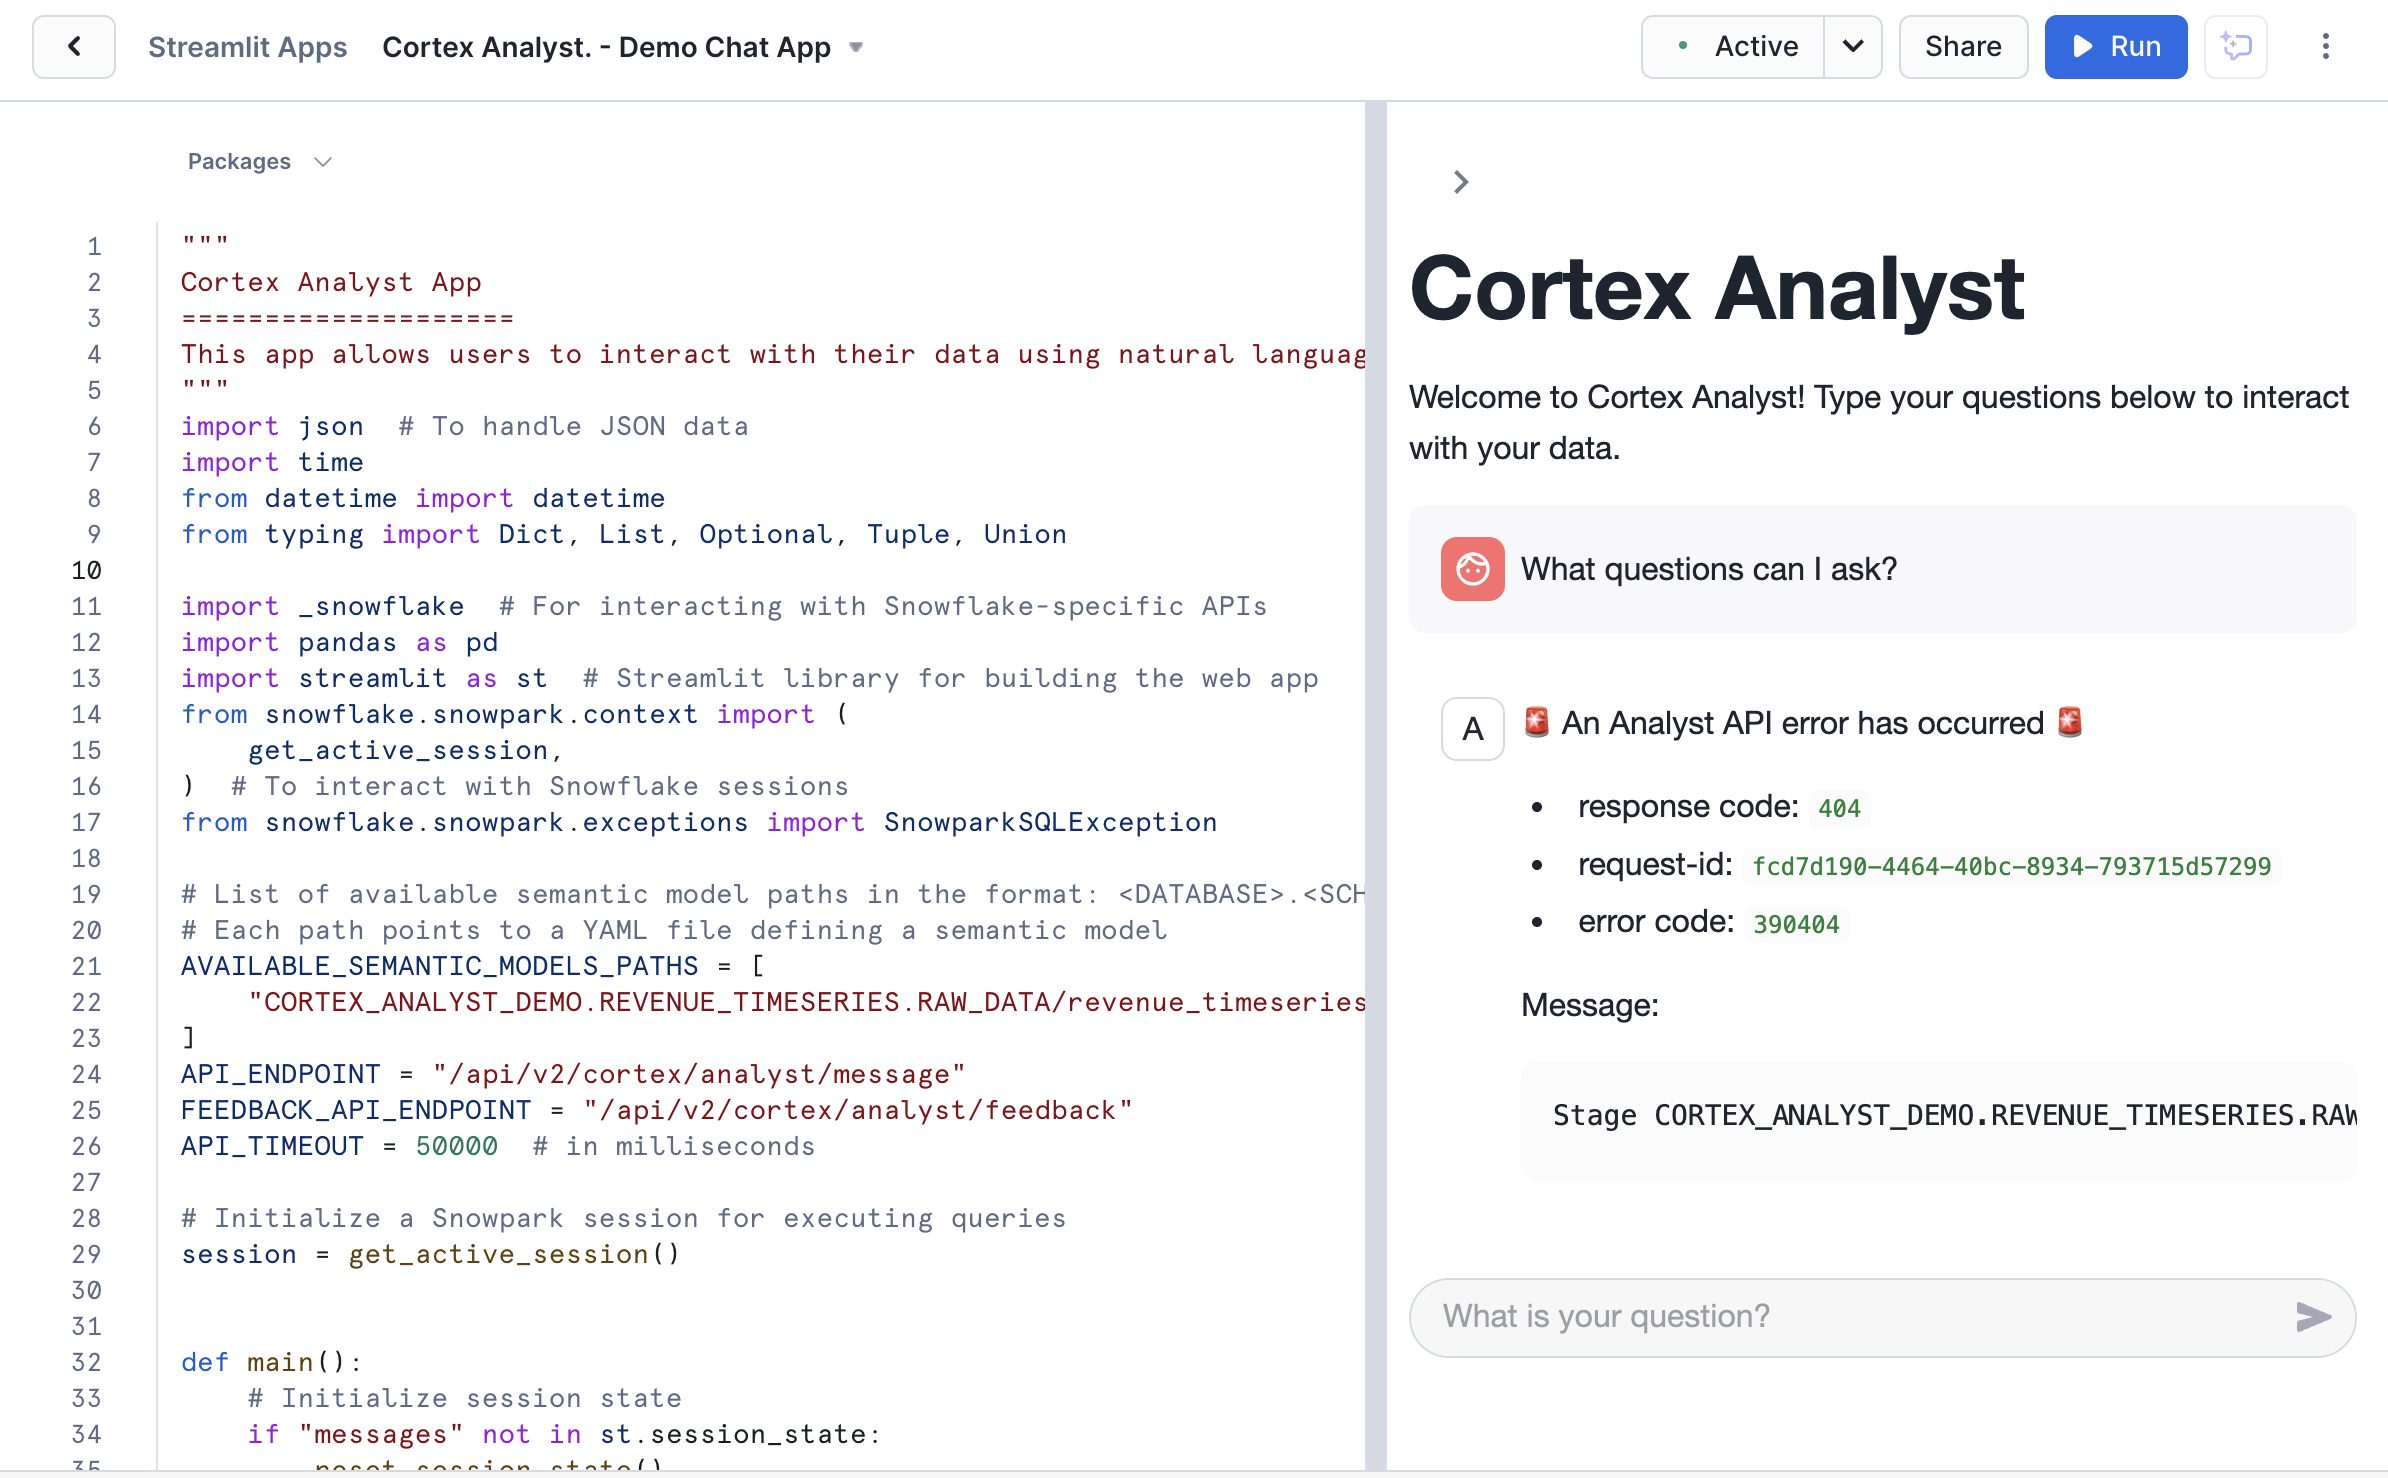Click the assistant 'A' avatar icon
The image size is (2388, 1478).
pyautogui.click(x=1472, y=729)
